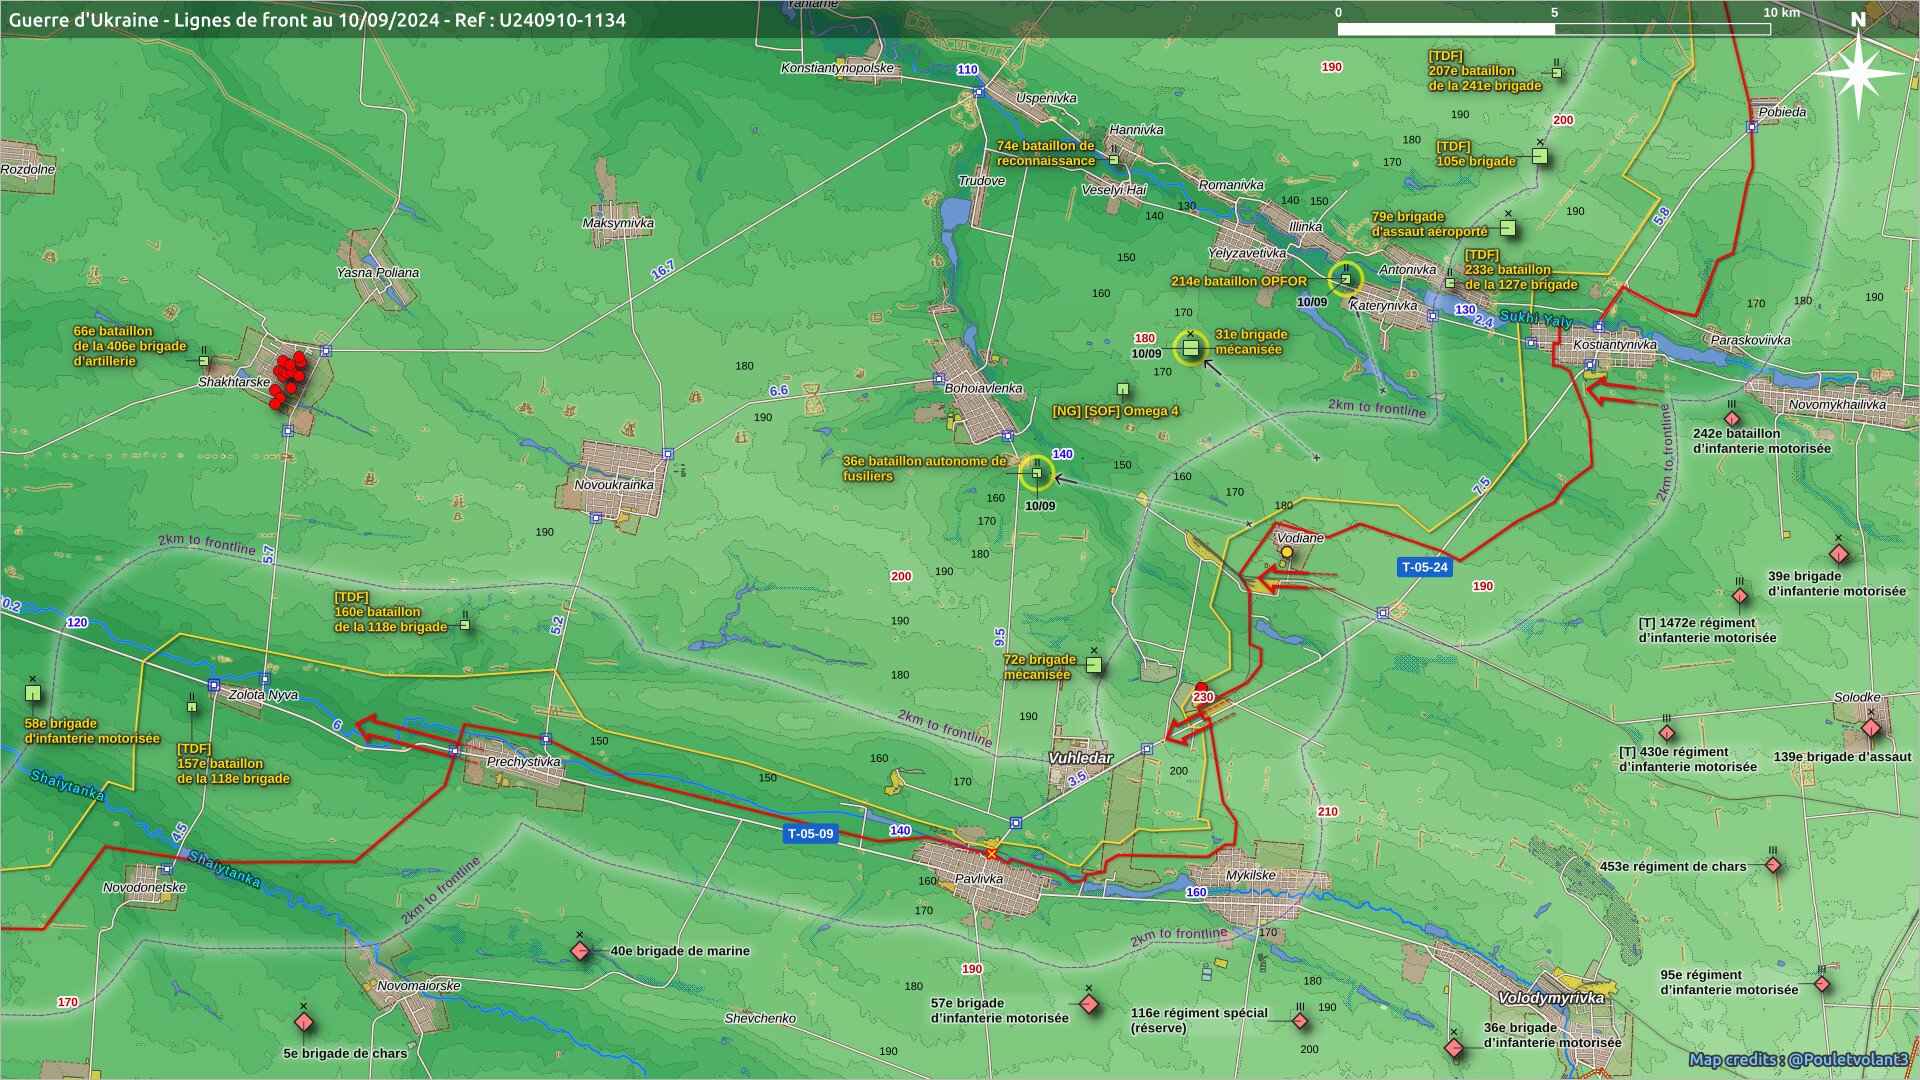
Task: Click the Sukhi Yaly river label
Action: point(1536,320)
